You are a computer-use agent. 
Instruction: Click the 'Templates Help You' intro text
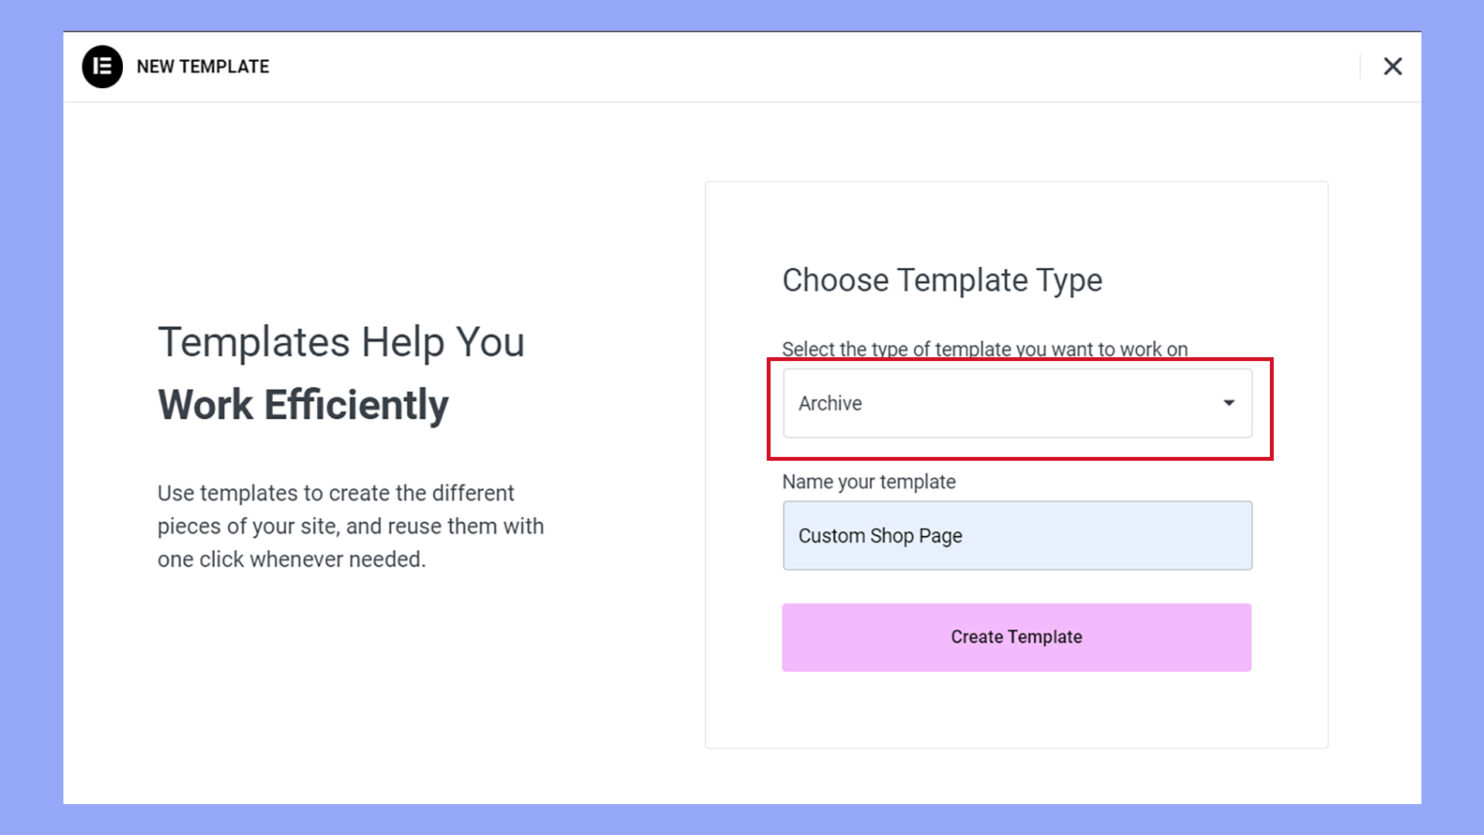pos(341,342)
